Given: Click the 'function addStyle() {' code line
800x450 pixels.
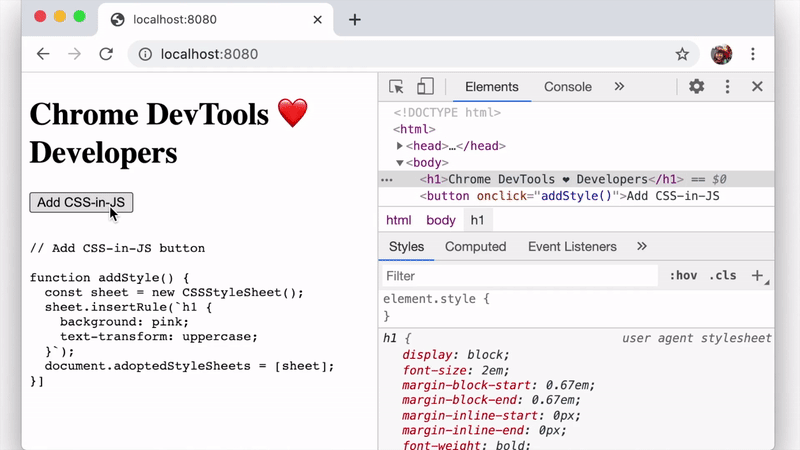Looking at the screenshot, I should 110,278.
